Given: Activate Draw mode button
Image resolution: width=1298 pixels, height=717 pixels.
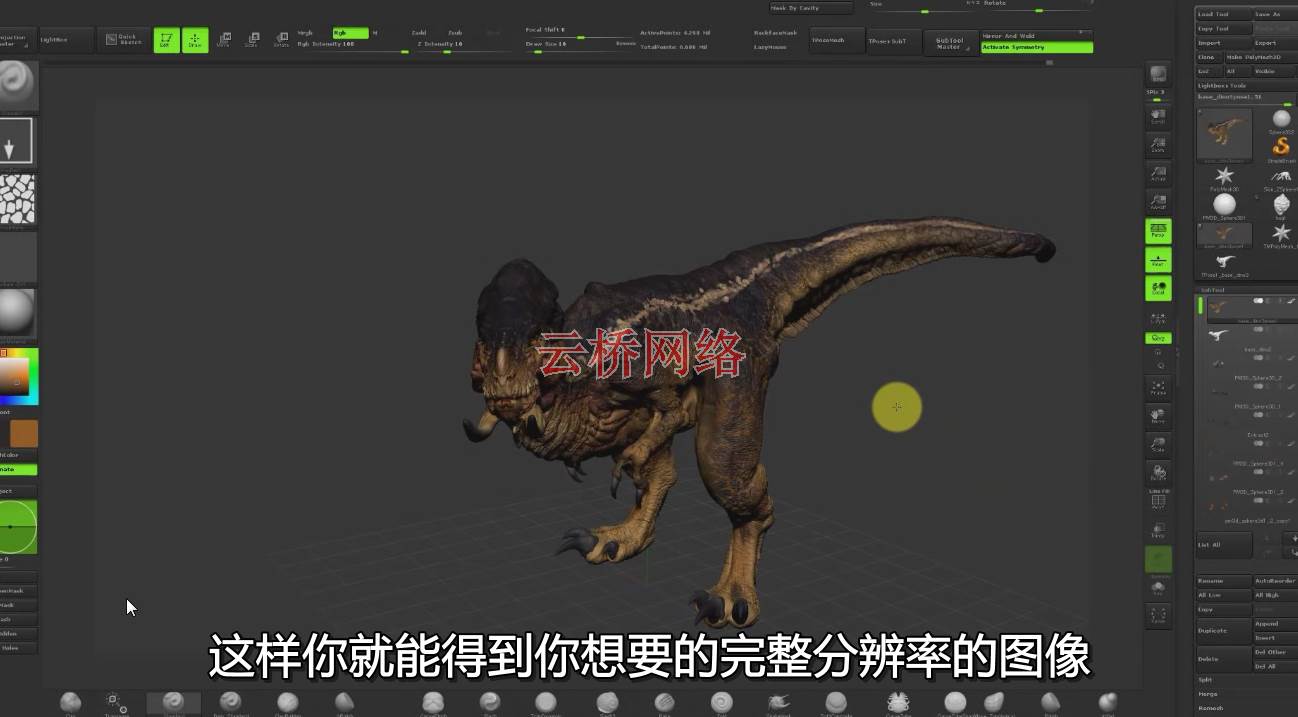Looking at the screenshot, I should tap(195, 40).
